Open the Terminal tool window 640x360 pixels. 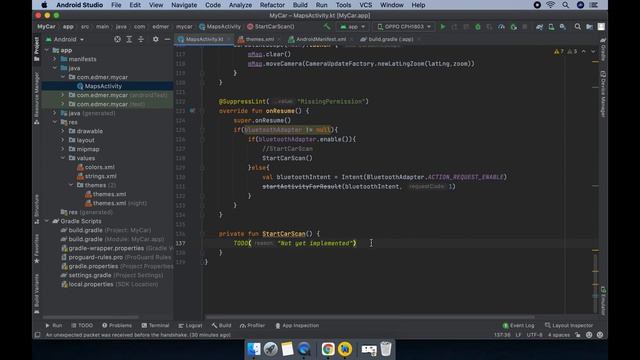(x=155, y=325)
